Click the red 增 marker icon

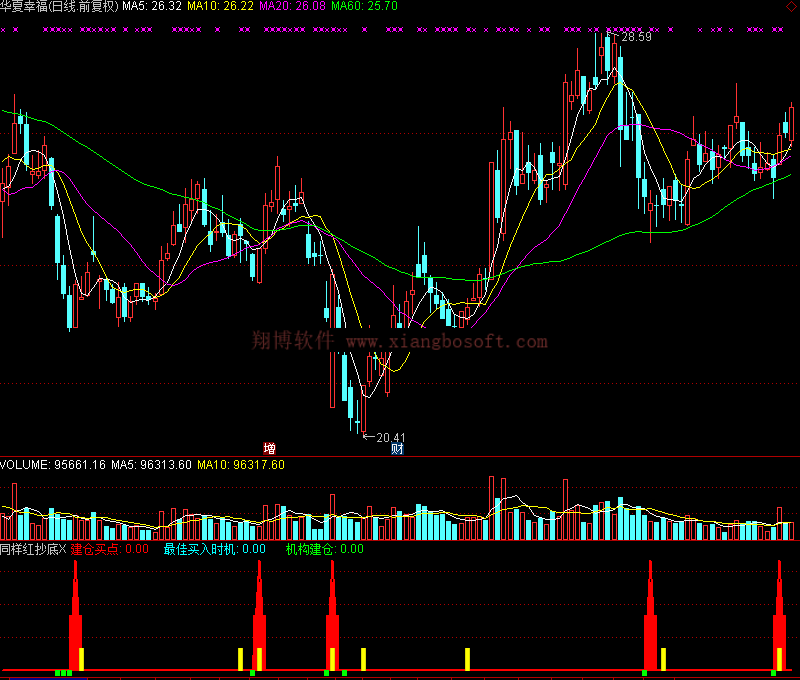coord(269,448)
